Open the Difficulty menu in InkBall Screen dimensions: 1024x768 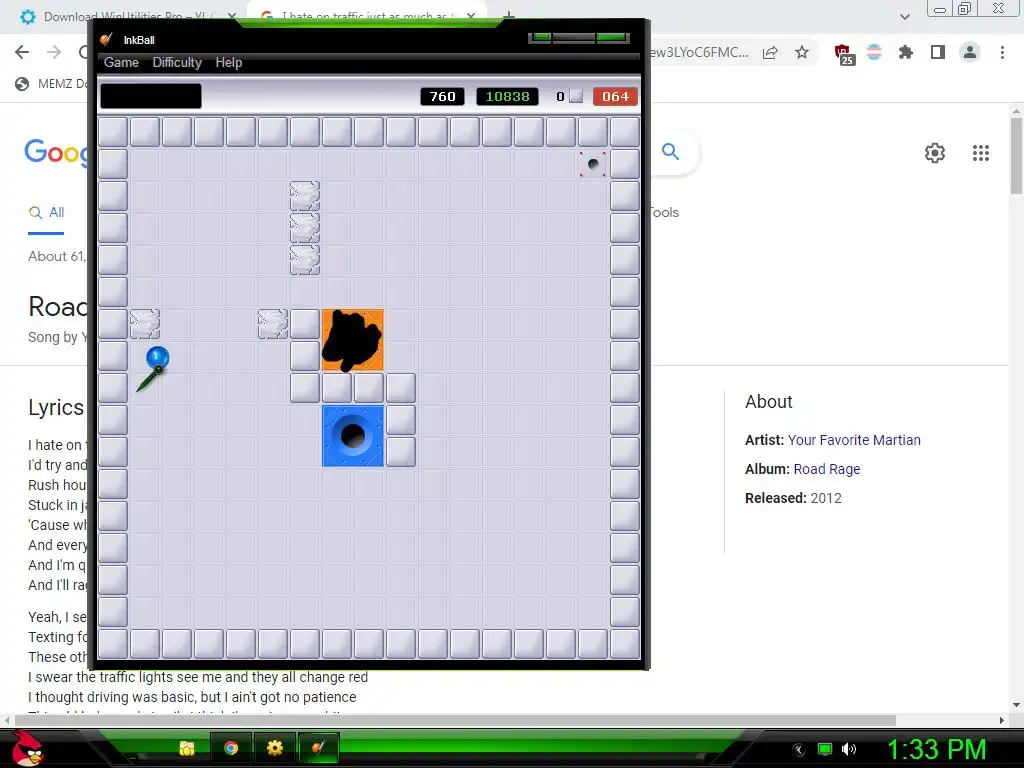tap(177, 63)
